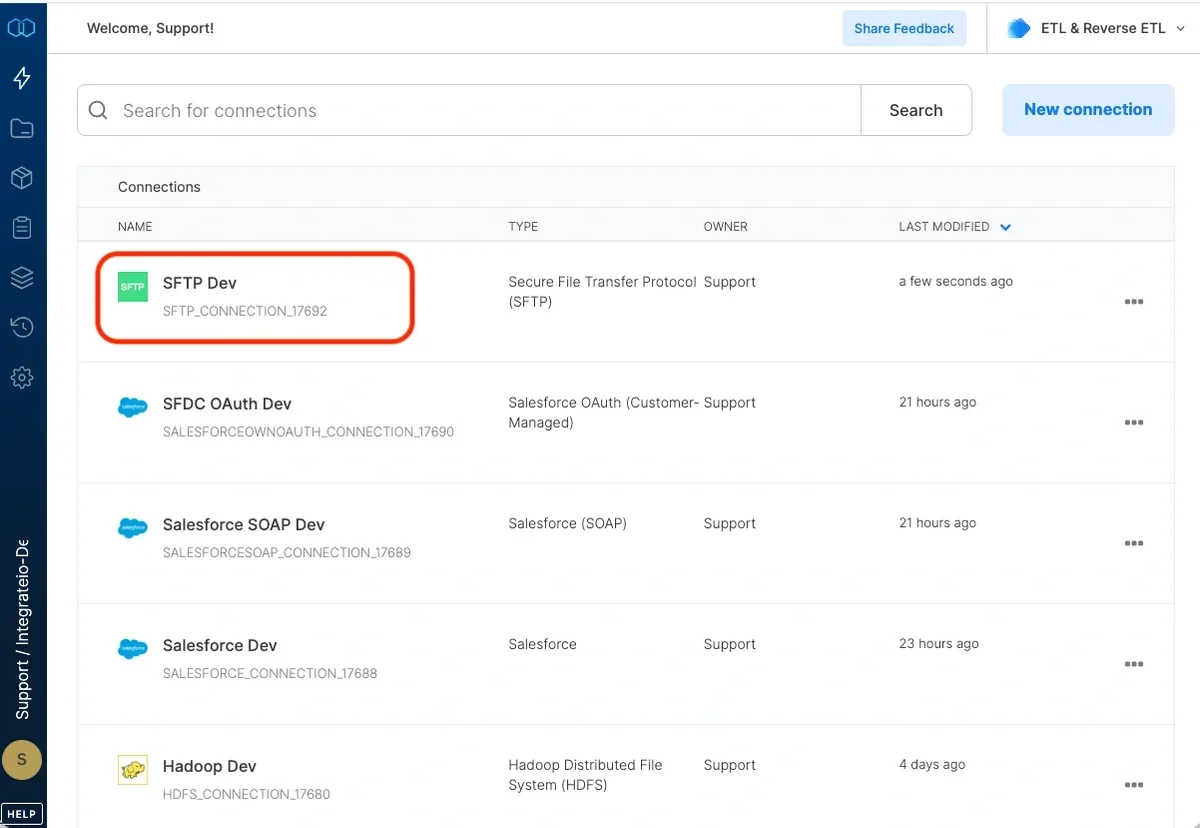Open the history clock icon in the sidebar
1200x828 pixels.
click(x=22, y=328)
